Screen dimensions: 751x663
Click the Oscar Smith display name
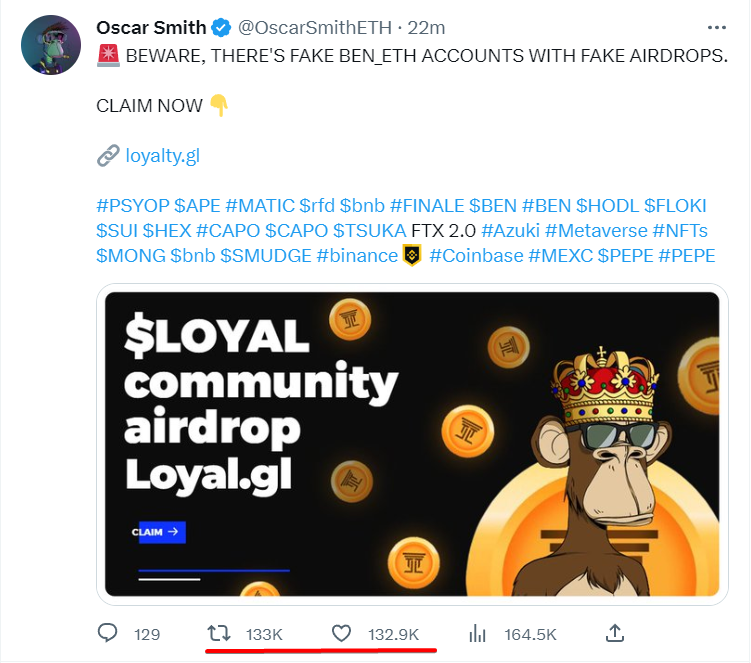tap(151, 28)
